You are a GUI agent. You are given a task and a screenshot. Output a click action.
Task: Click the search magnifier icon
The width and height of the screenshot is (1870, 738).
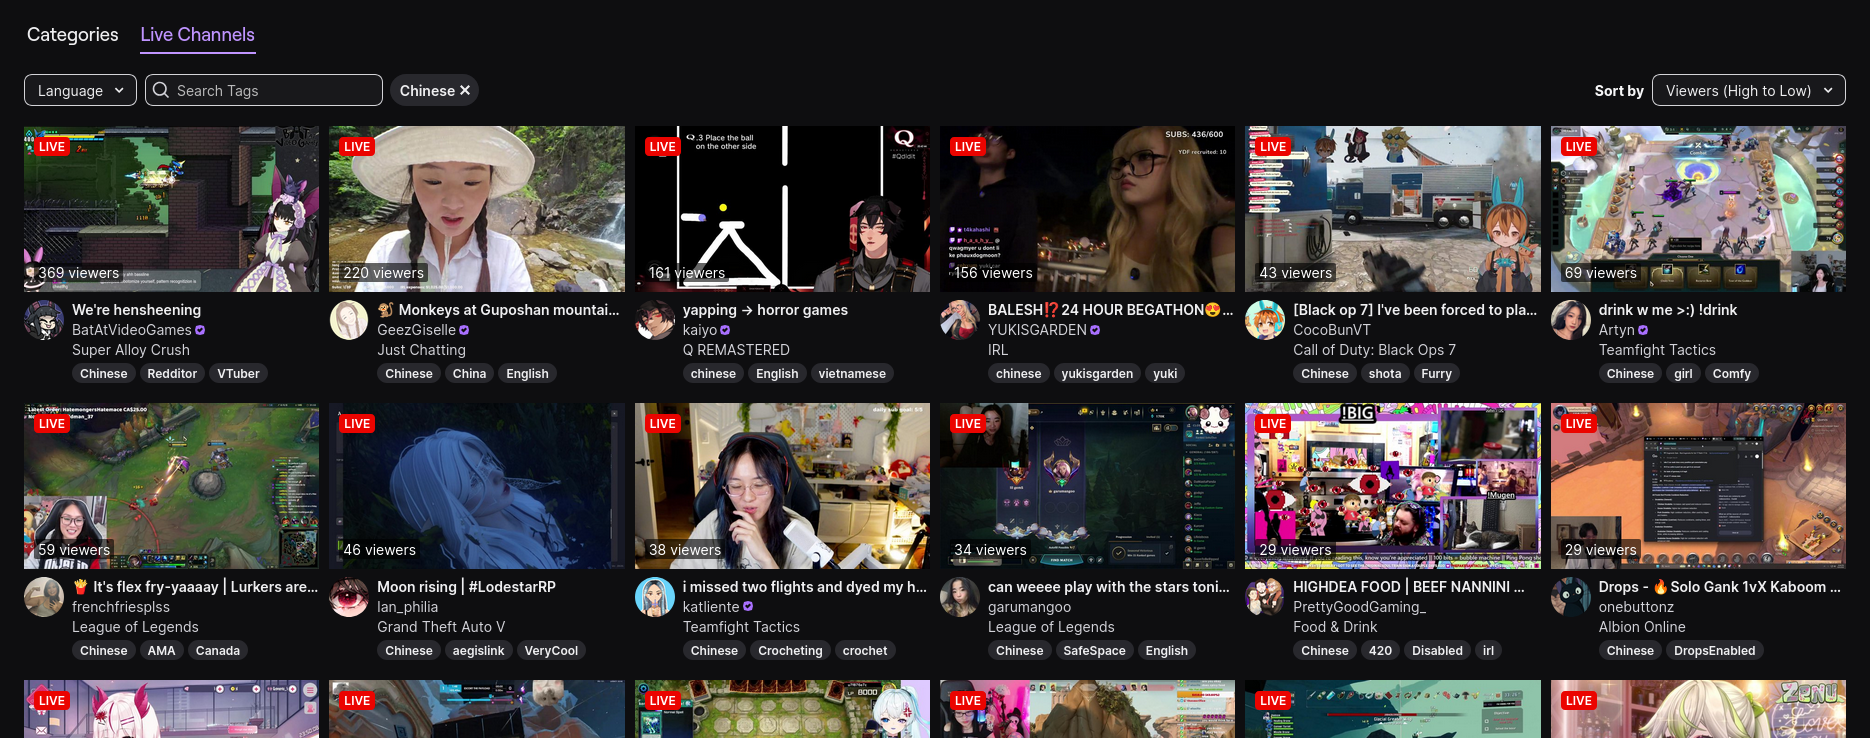[161, 90]
